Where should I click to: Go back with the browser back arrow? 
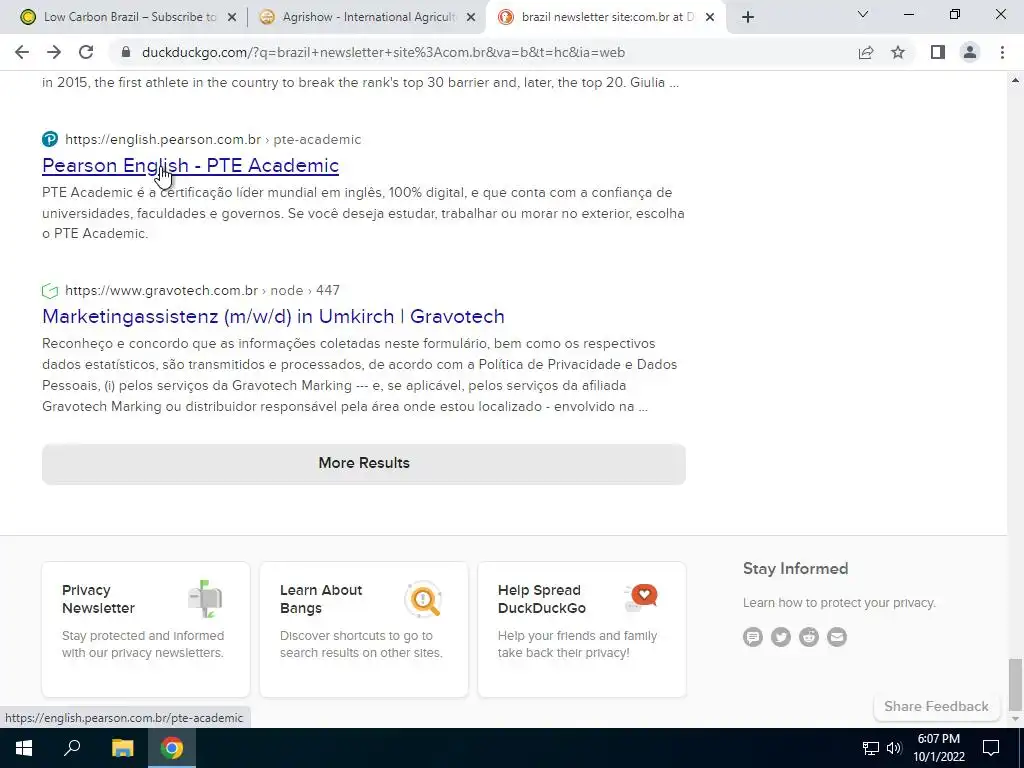pos(22,52)
